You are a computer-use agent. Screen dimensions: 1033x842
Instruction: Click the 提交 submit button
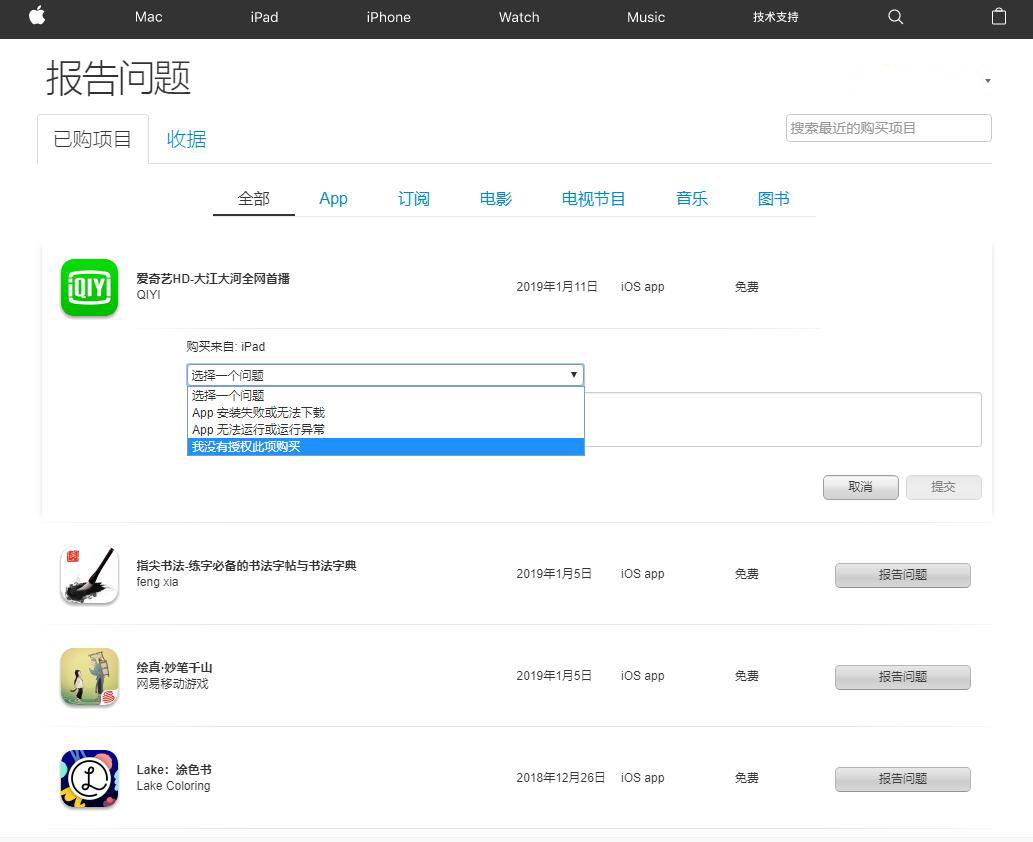click(x=943, y=487)
